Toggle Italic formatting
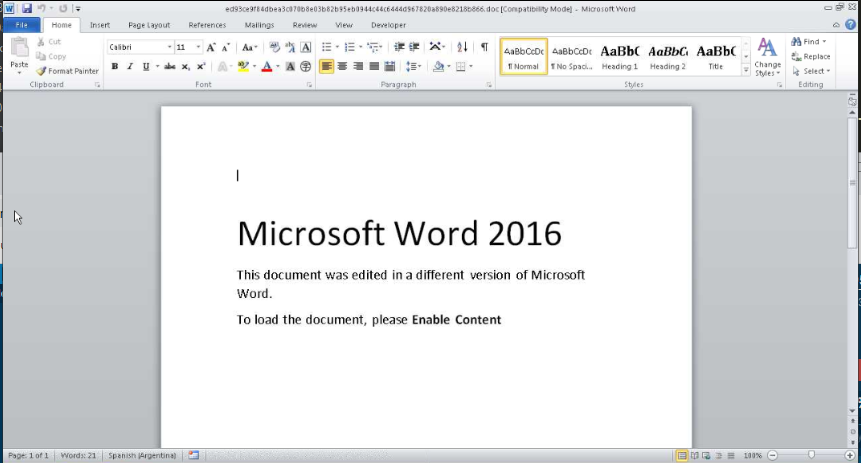This screenshot has width=861, height=463. pyautogui.click(x=130, y=66)
